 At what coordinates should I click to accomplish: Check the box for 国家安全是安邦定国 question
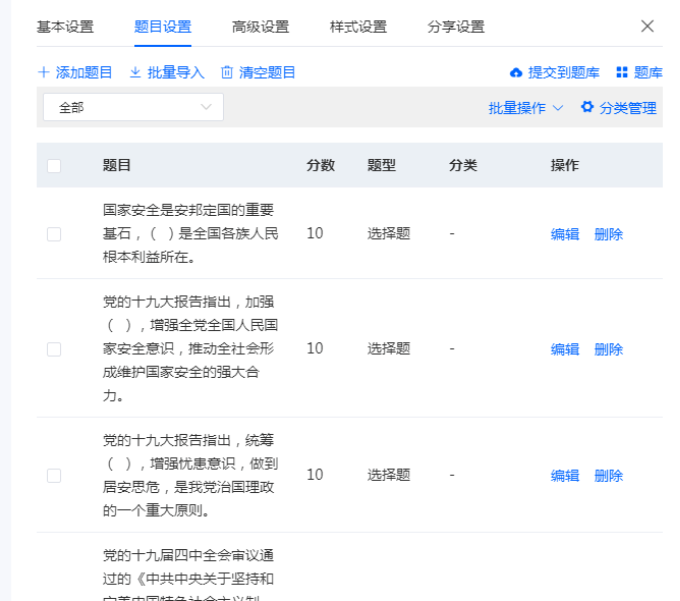pyautogui.click(x=54, y=234)
